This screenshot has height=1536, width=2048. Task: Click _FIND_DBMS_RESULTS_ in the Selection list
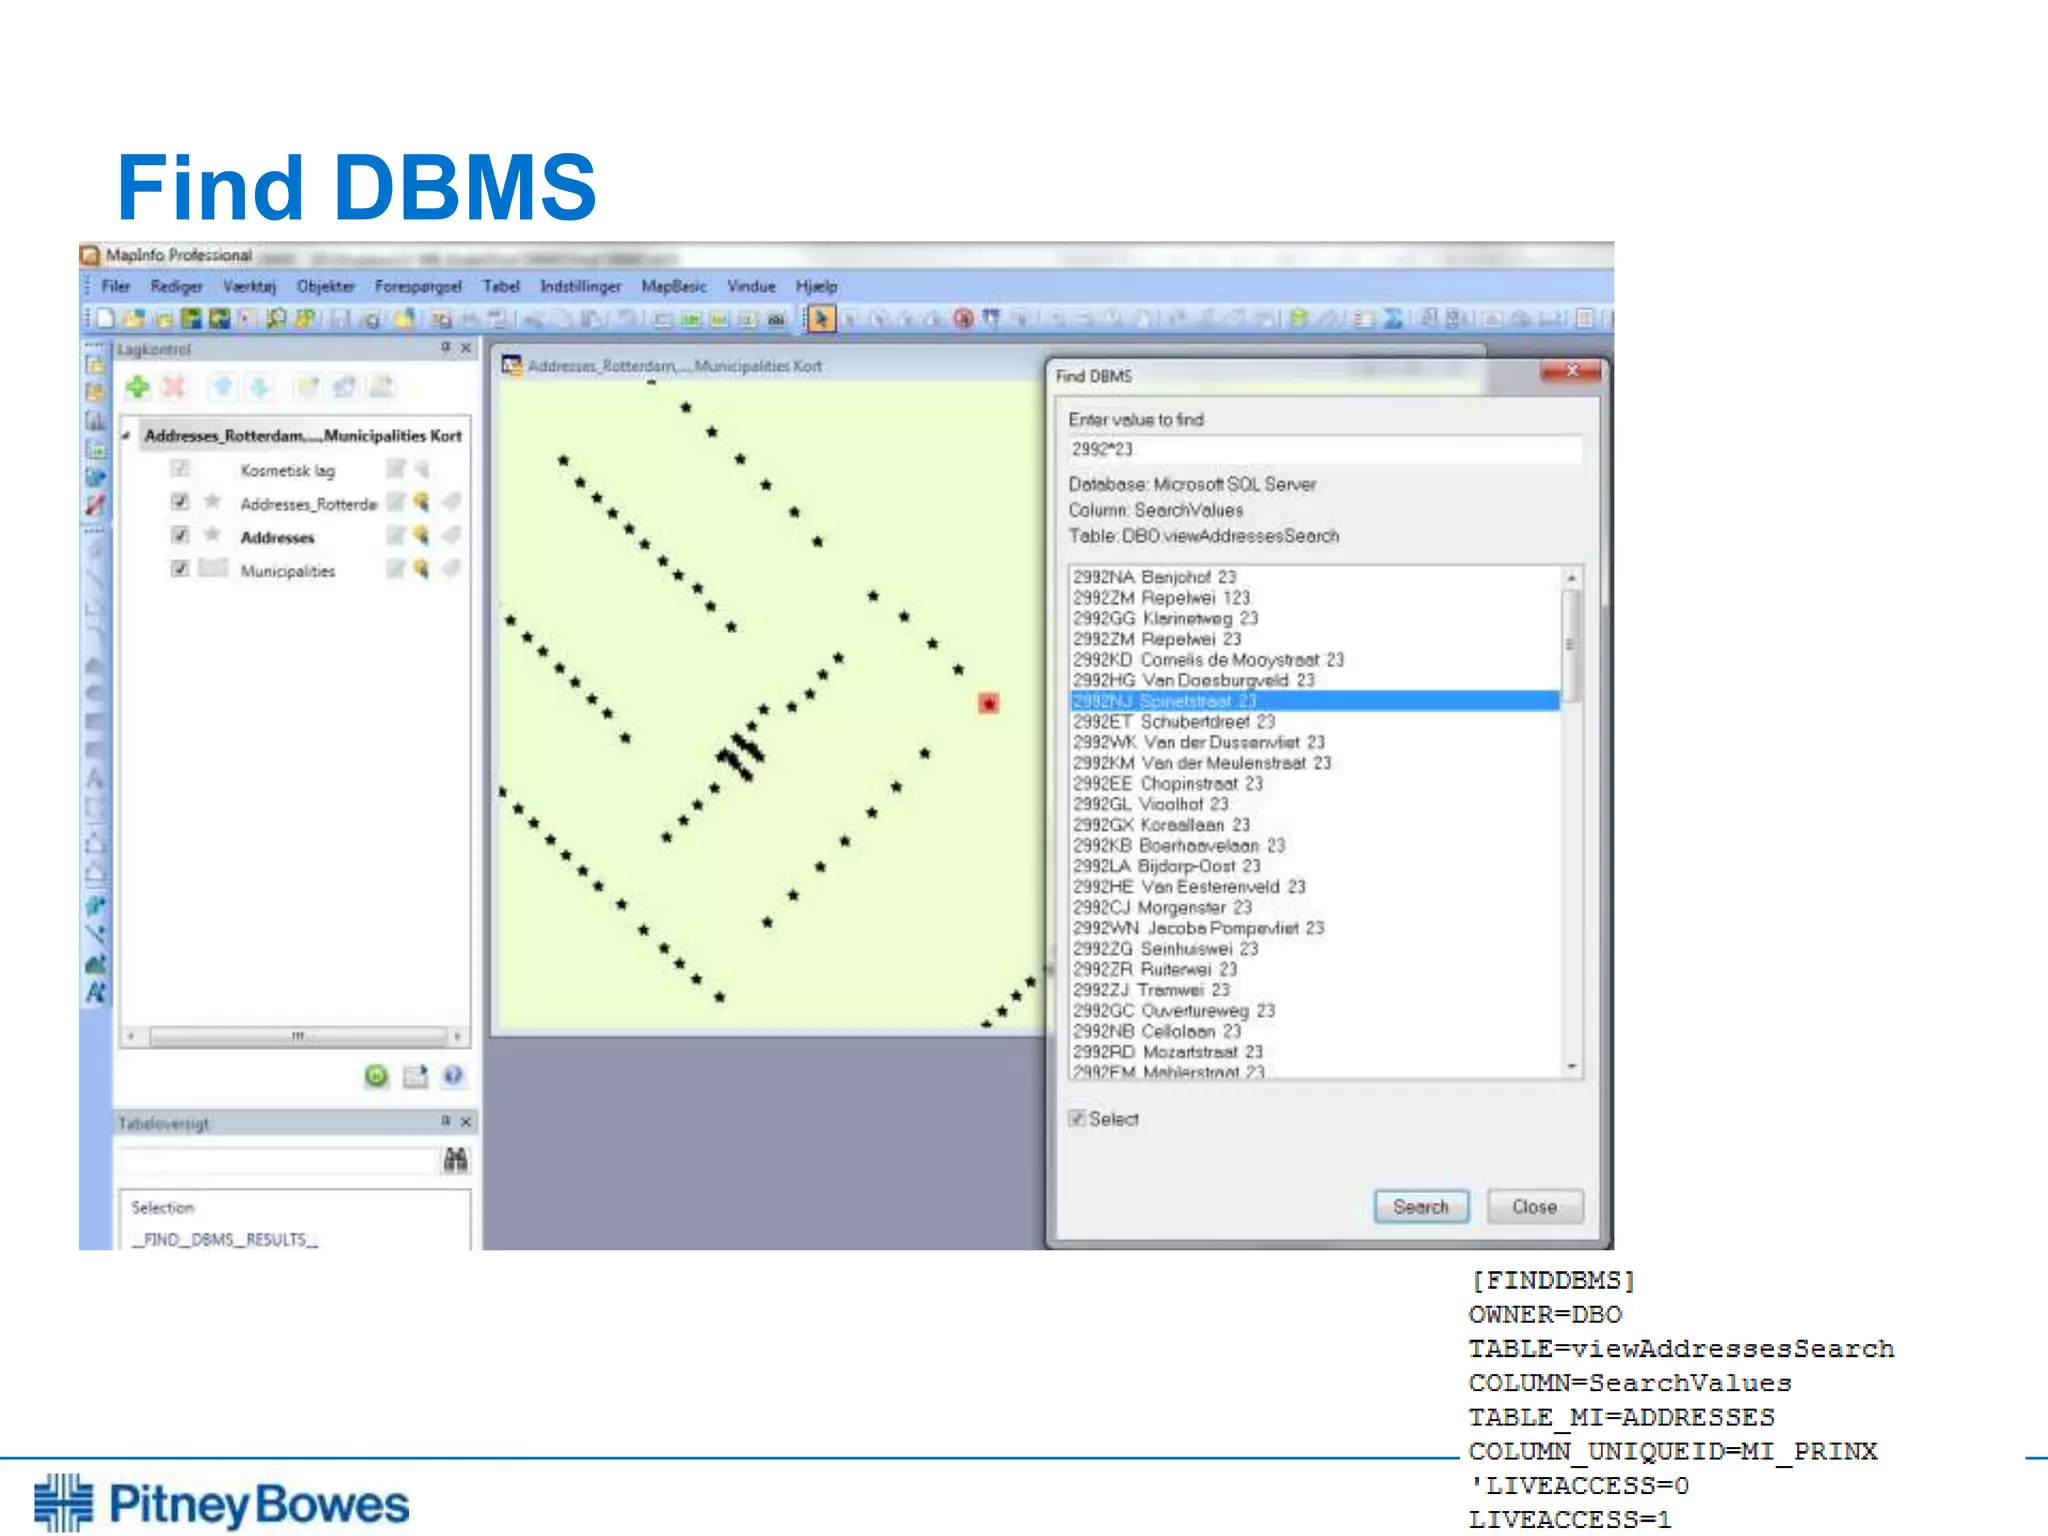pos(225,1239)
